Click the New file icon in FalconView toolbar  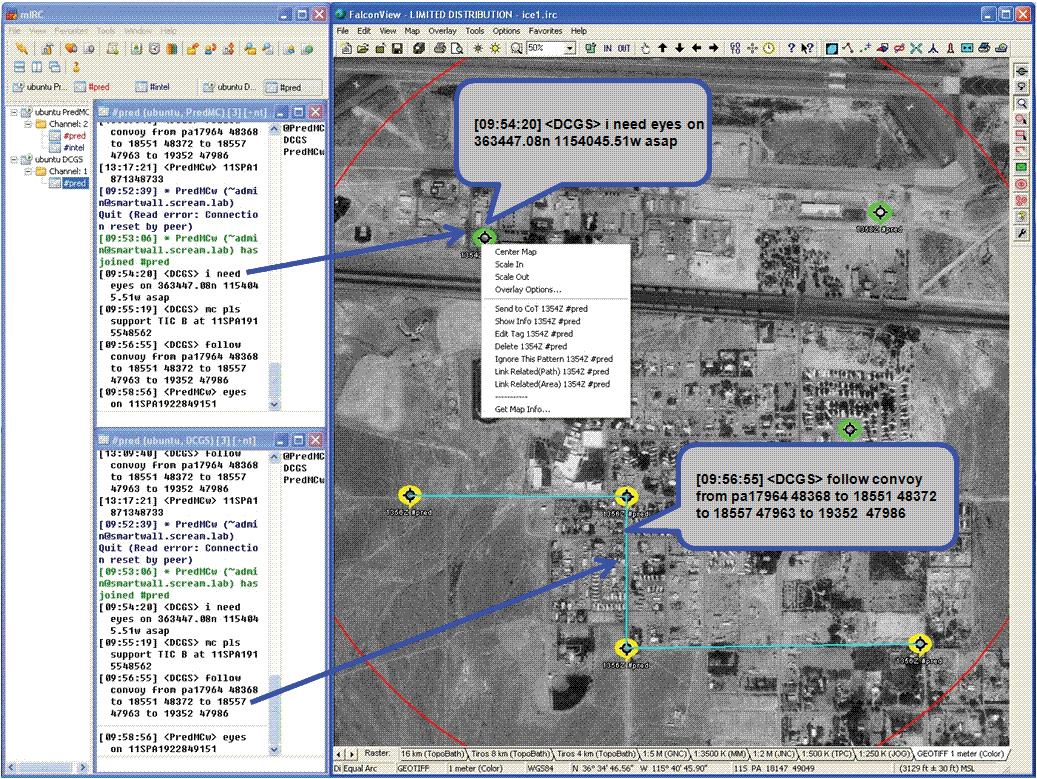tap(347, 48)
